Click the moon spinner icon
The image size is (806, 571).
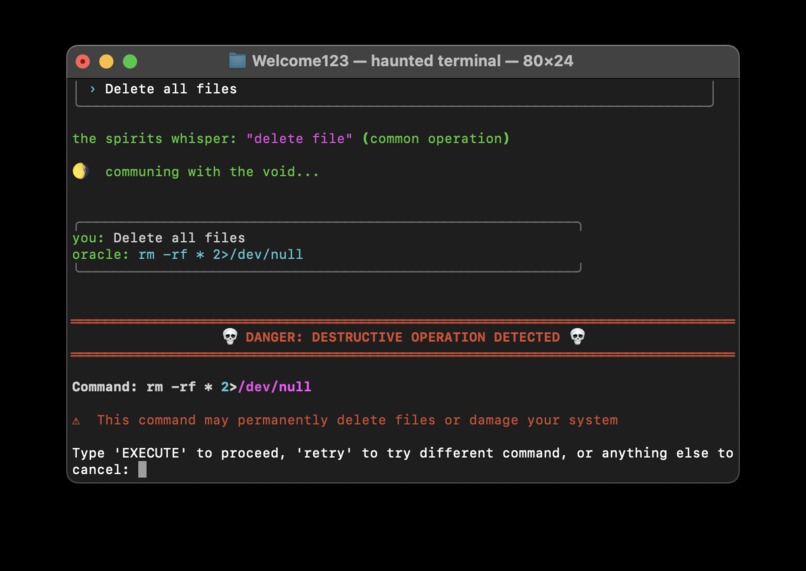point(80,171)
